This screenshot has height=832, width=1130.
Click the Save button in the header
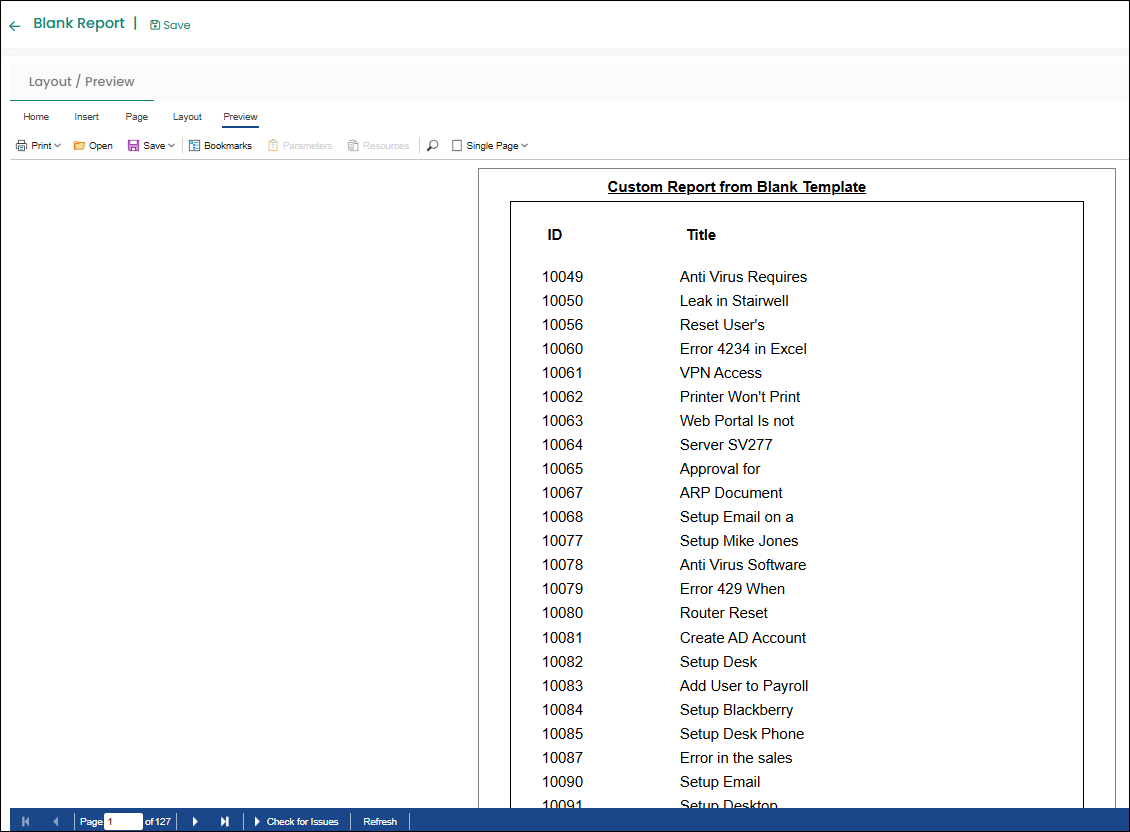170,25
